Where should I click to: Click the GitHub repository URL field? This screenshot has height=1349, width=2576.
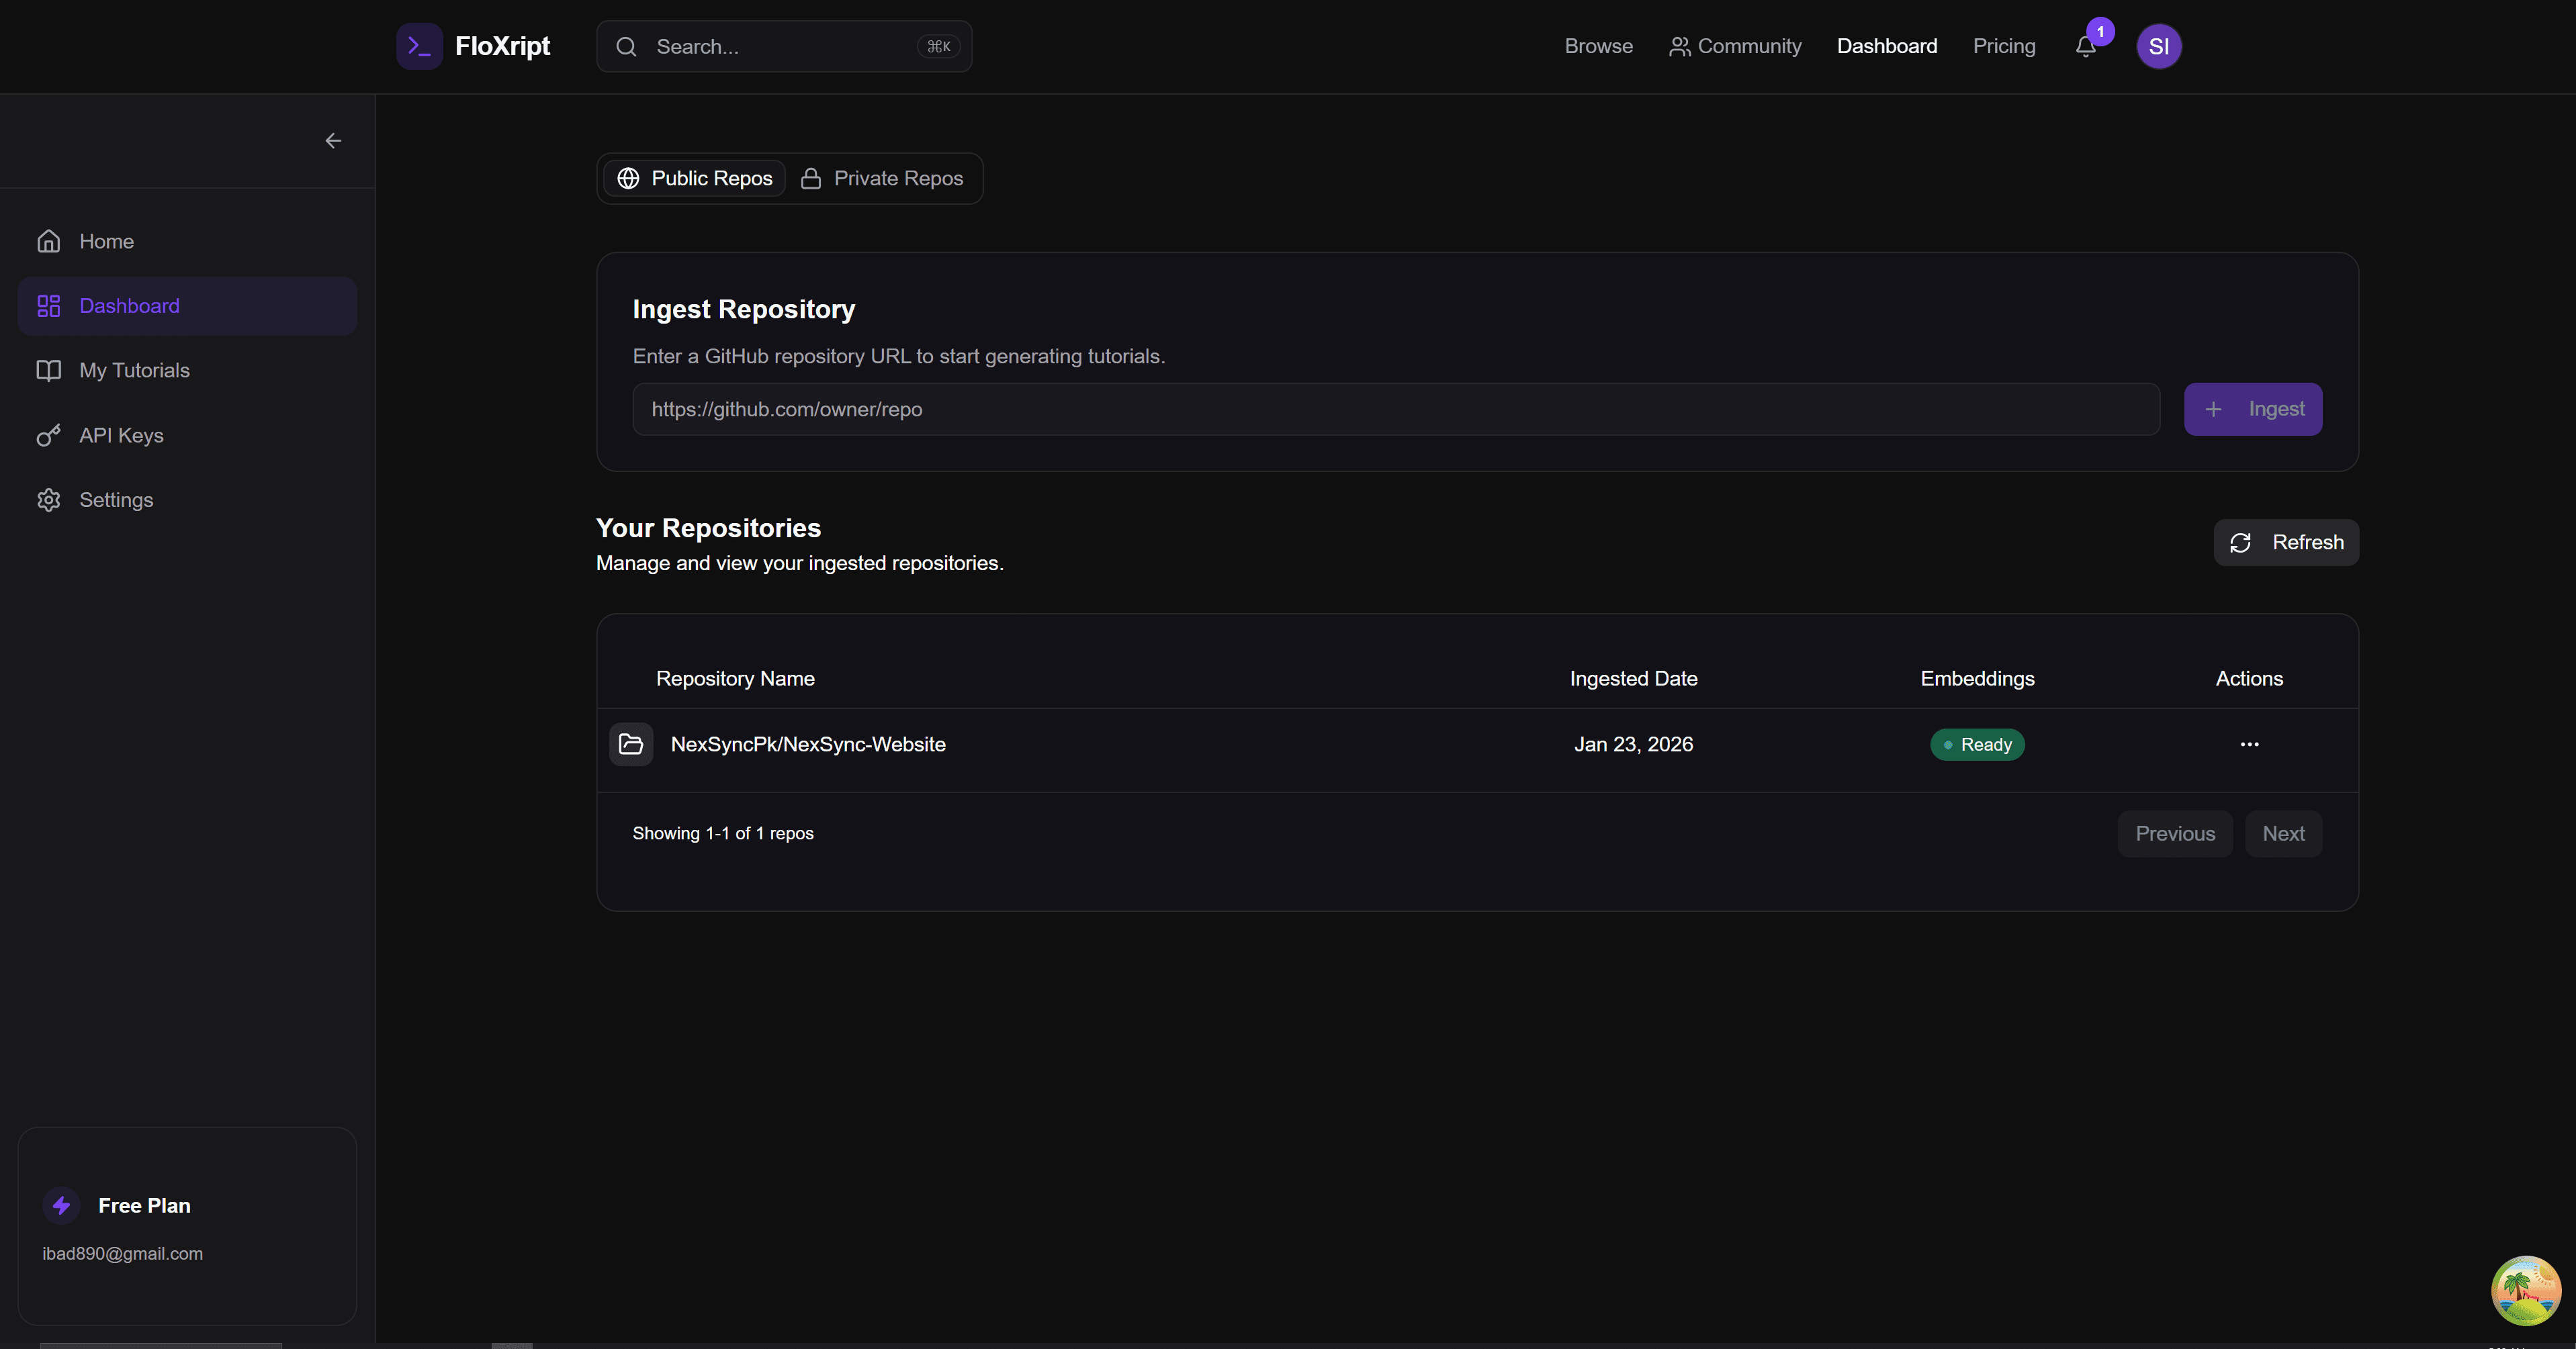tap(1395, 409)
